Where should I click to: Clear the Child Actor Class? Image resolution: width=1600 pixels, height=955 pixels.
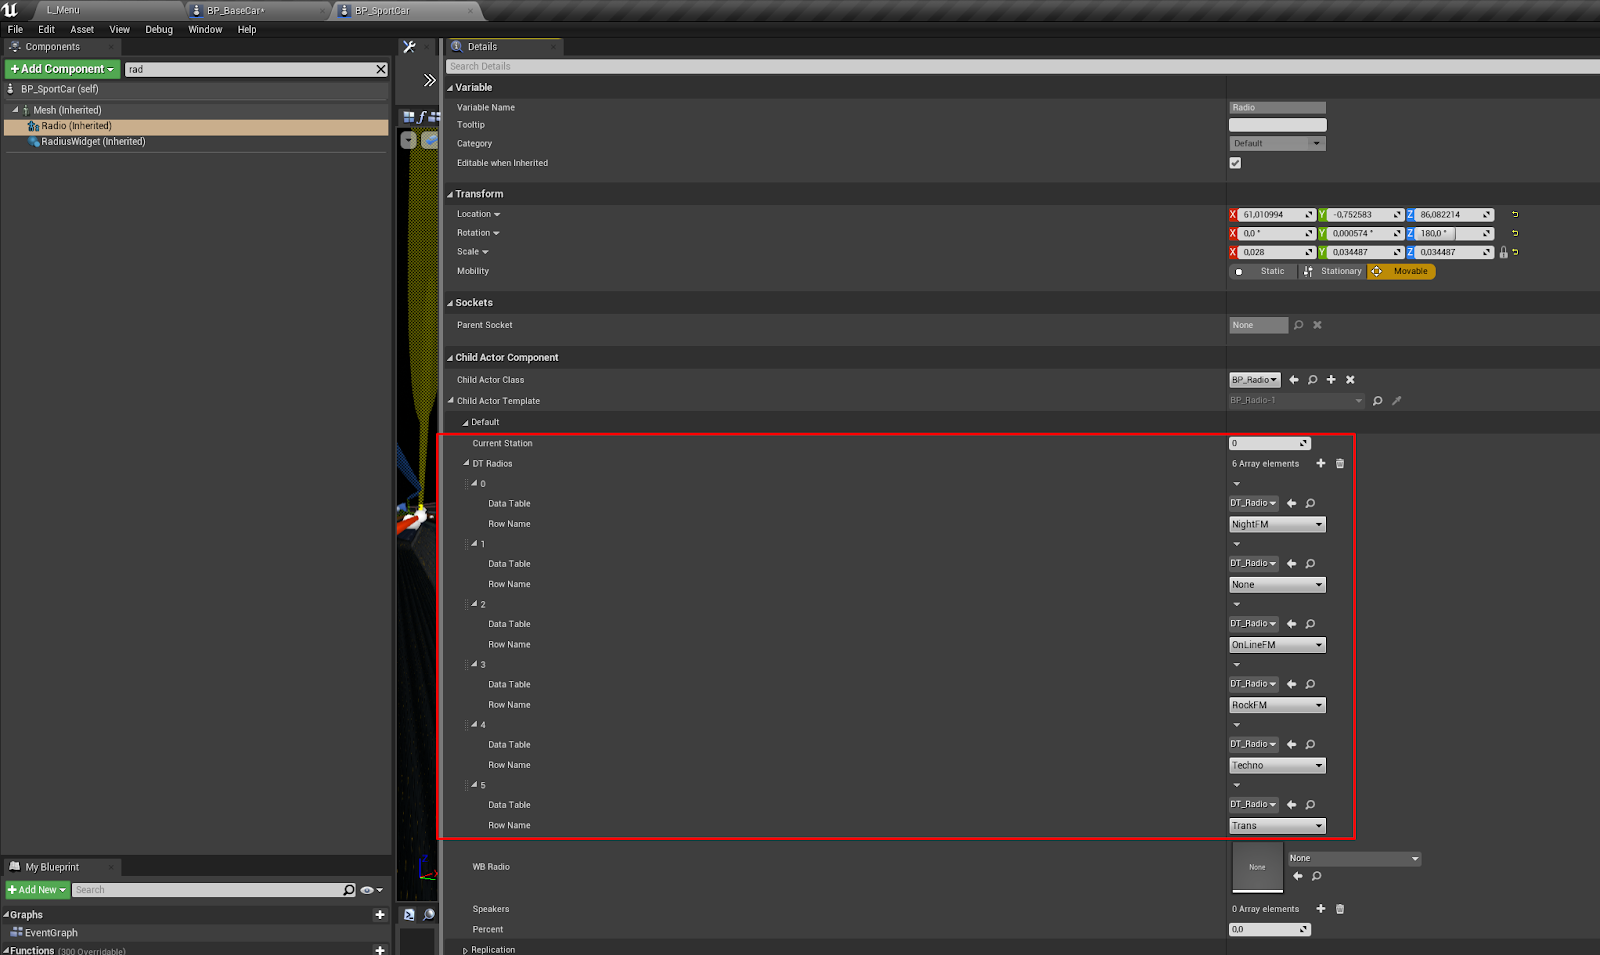tap(1350, 380)
